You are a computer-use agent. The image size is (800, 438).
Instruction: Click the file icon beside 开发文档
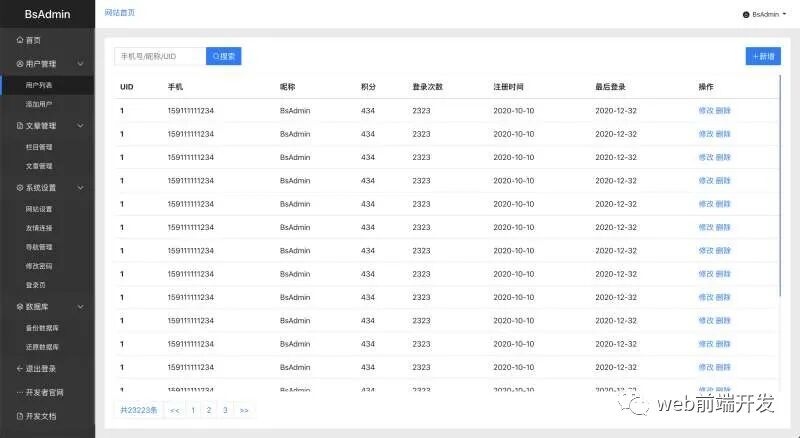(x=19, y=416)
